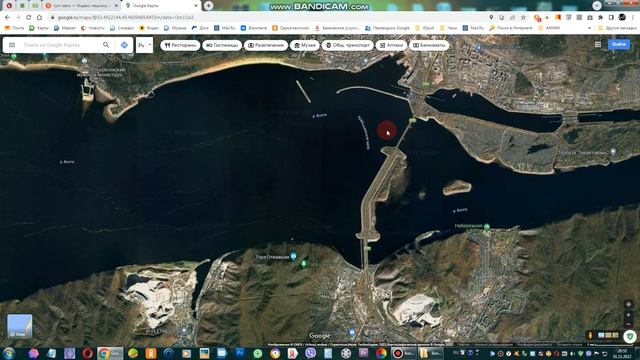Bookmark this page with the star icon

click(523, 18)
